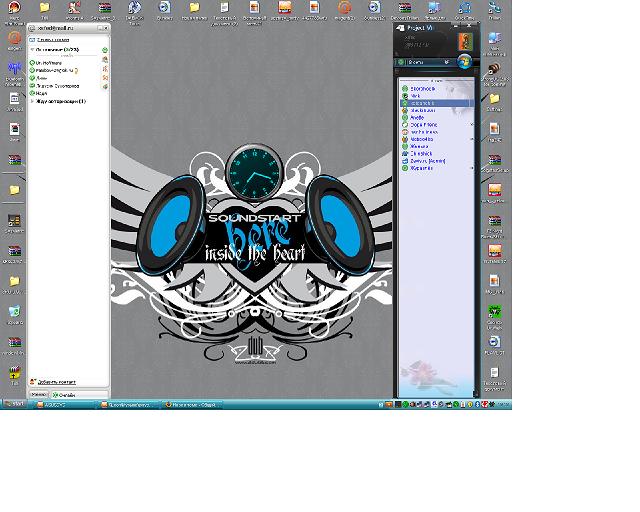Click the red Kaspersky tray icon
The image size is (640, 512).
click(x=484, y=404)
